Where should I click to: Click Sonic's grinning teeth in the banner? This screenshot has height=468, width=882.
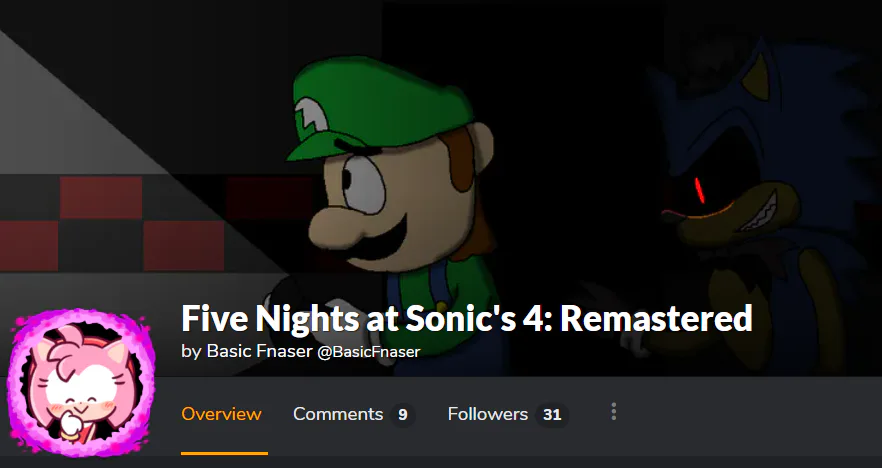coord(759,212)
